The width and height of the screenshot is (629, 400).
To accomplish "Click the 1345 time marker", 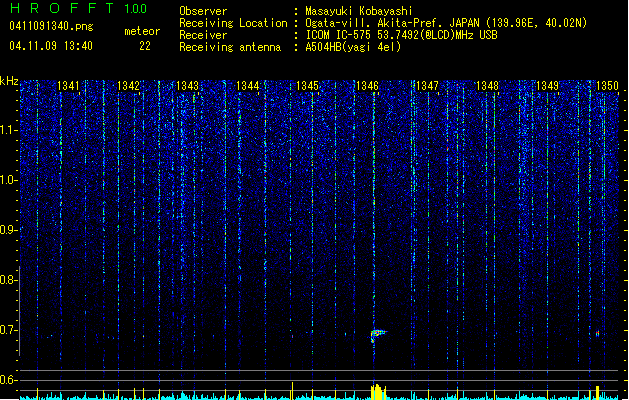I will pos(307,86).
